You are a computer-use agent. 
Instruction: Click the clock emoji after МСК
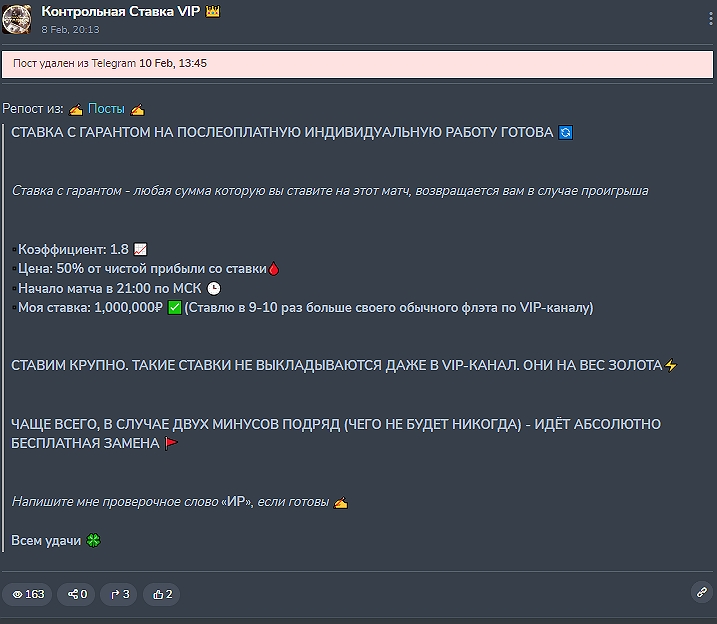[x=214, y=288]
